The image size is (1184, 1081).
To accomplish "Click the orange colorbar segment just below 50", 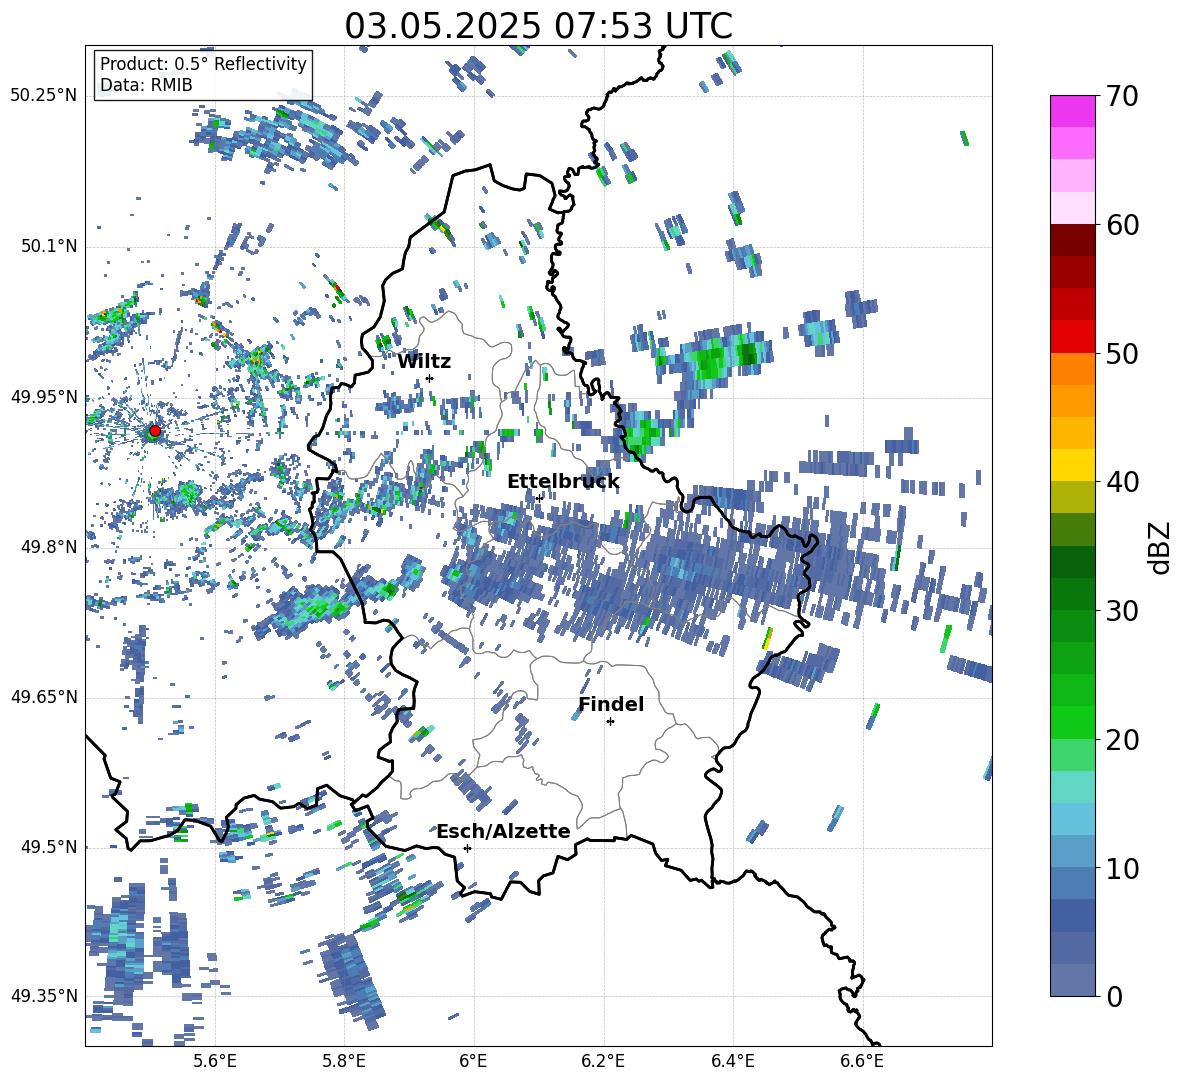I will [x=1072, y=369].
